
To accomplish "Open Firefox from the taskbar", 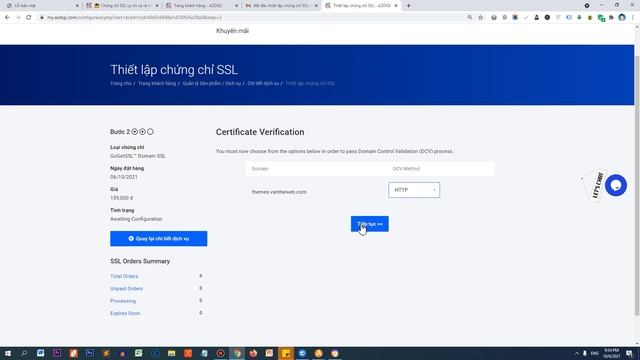I will tap(253, 353).
